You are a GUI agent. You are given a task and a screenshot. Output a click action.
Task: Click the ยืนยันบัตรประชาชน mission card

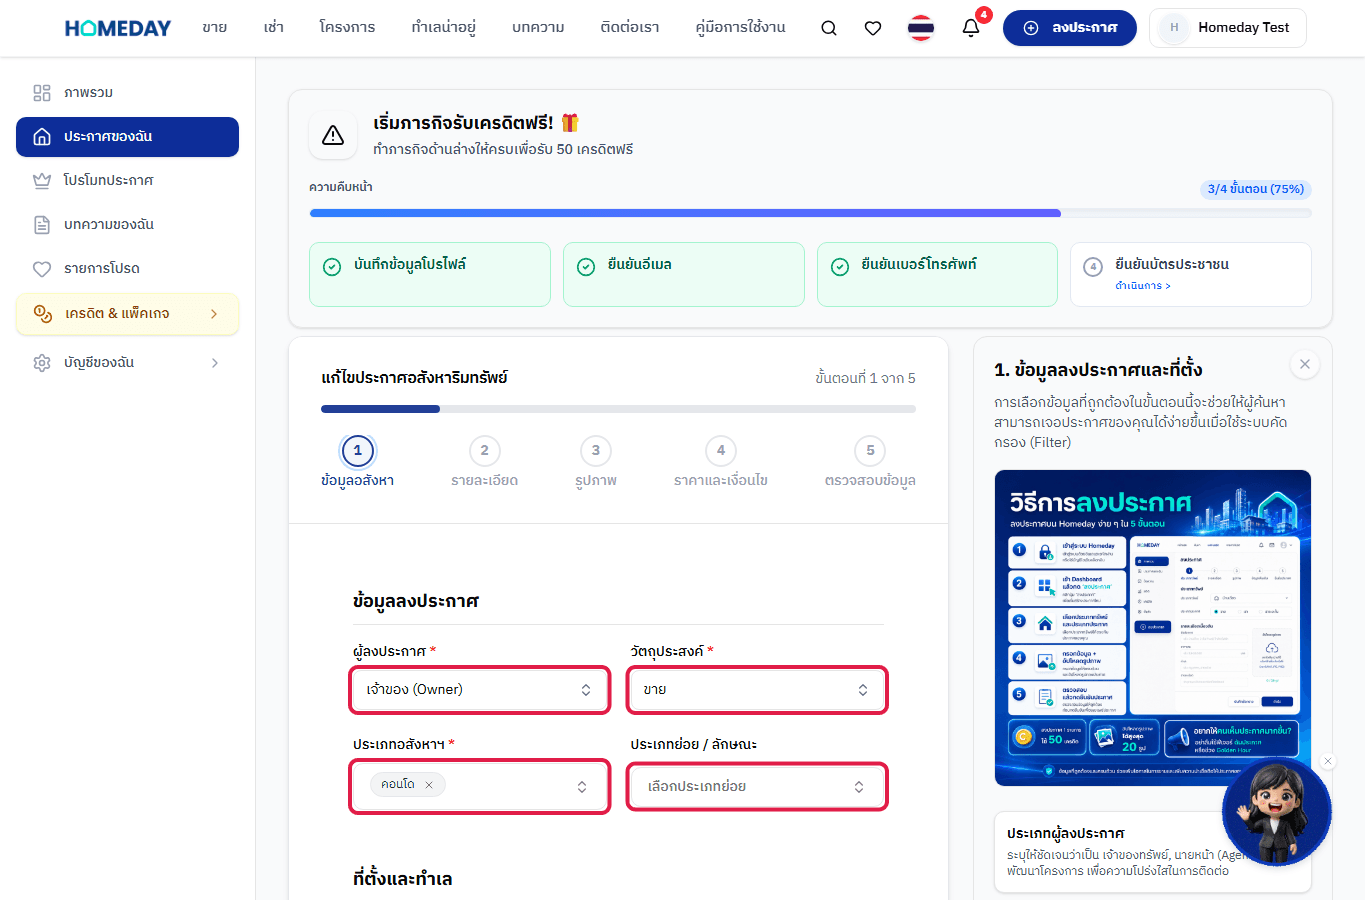pos(1191,274)
